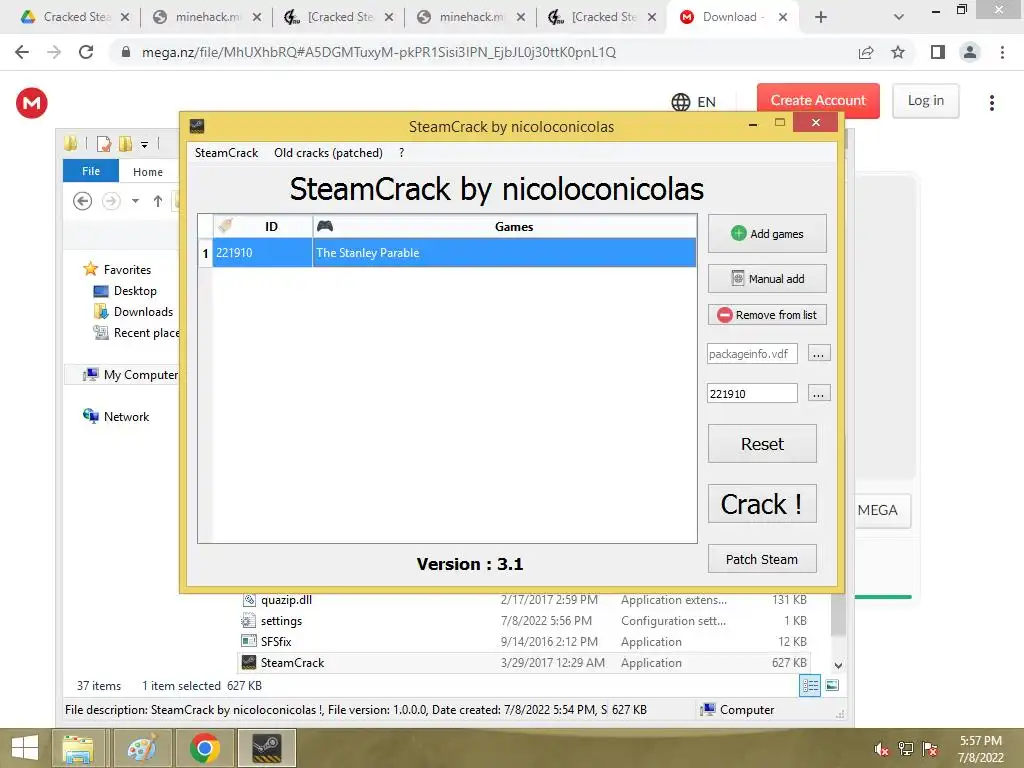Click Chrome back button
The image size is (1024, 768).
coord(22,52)
